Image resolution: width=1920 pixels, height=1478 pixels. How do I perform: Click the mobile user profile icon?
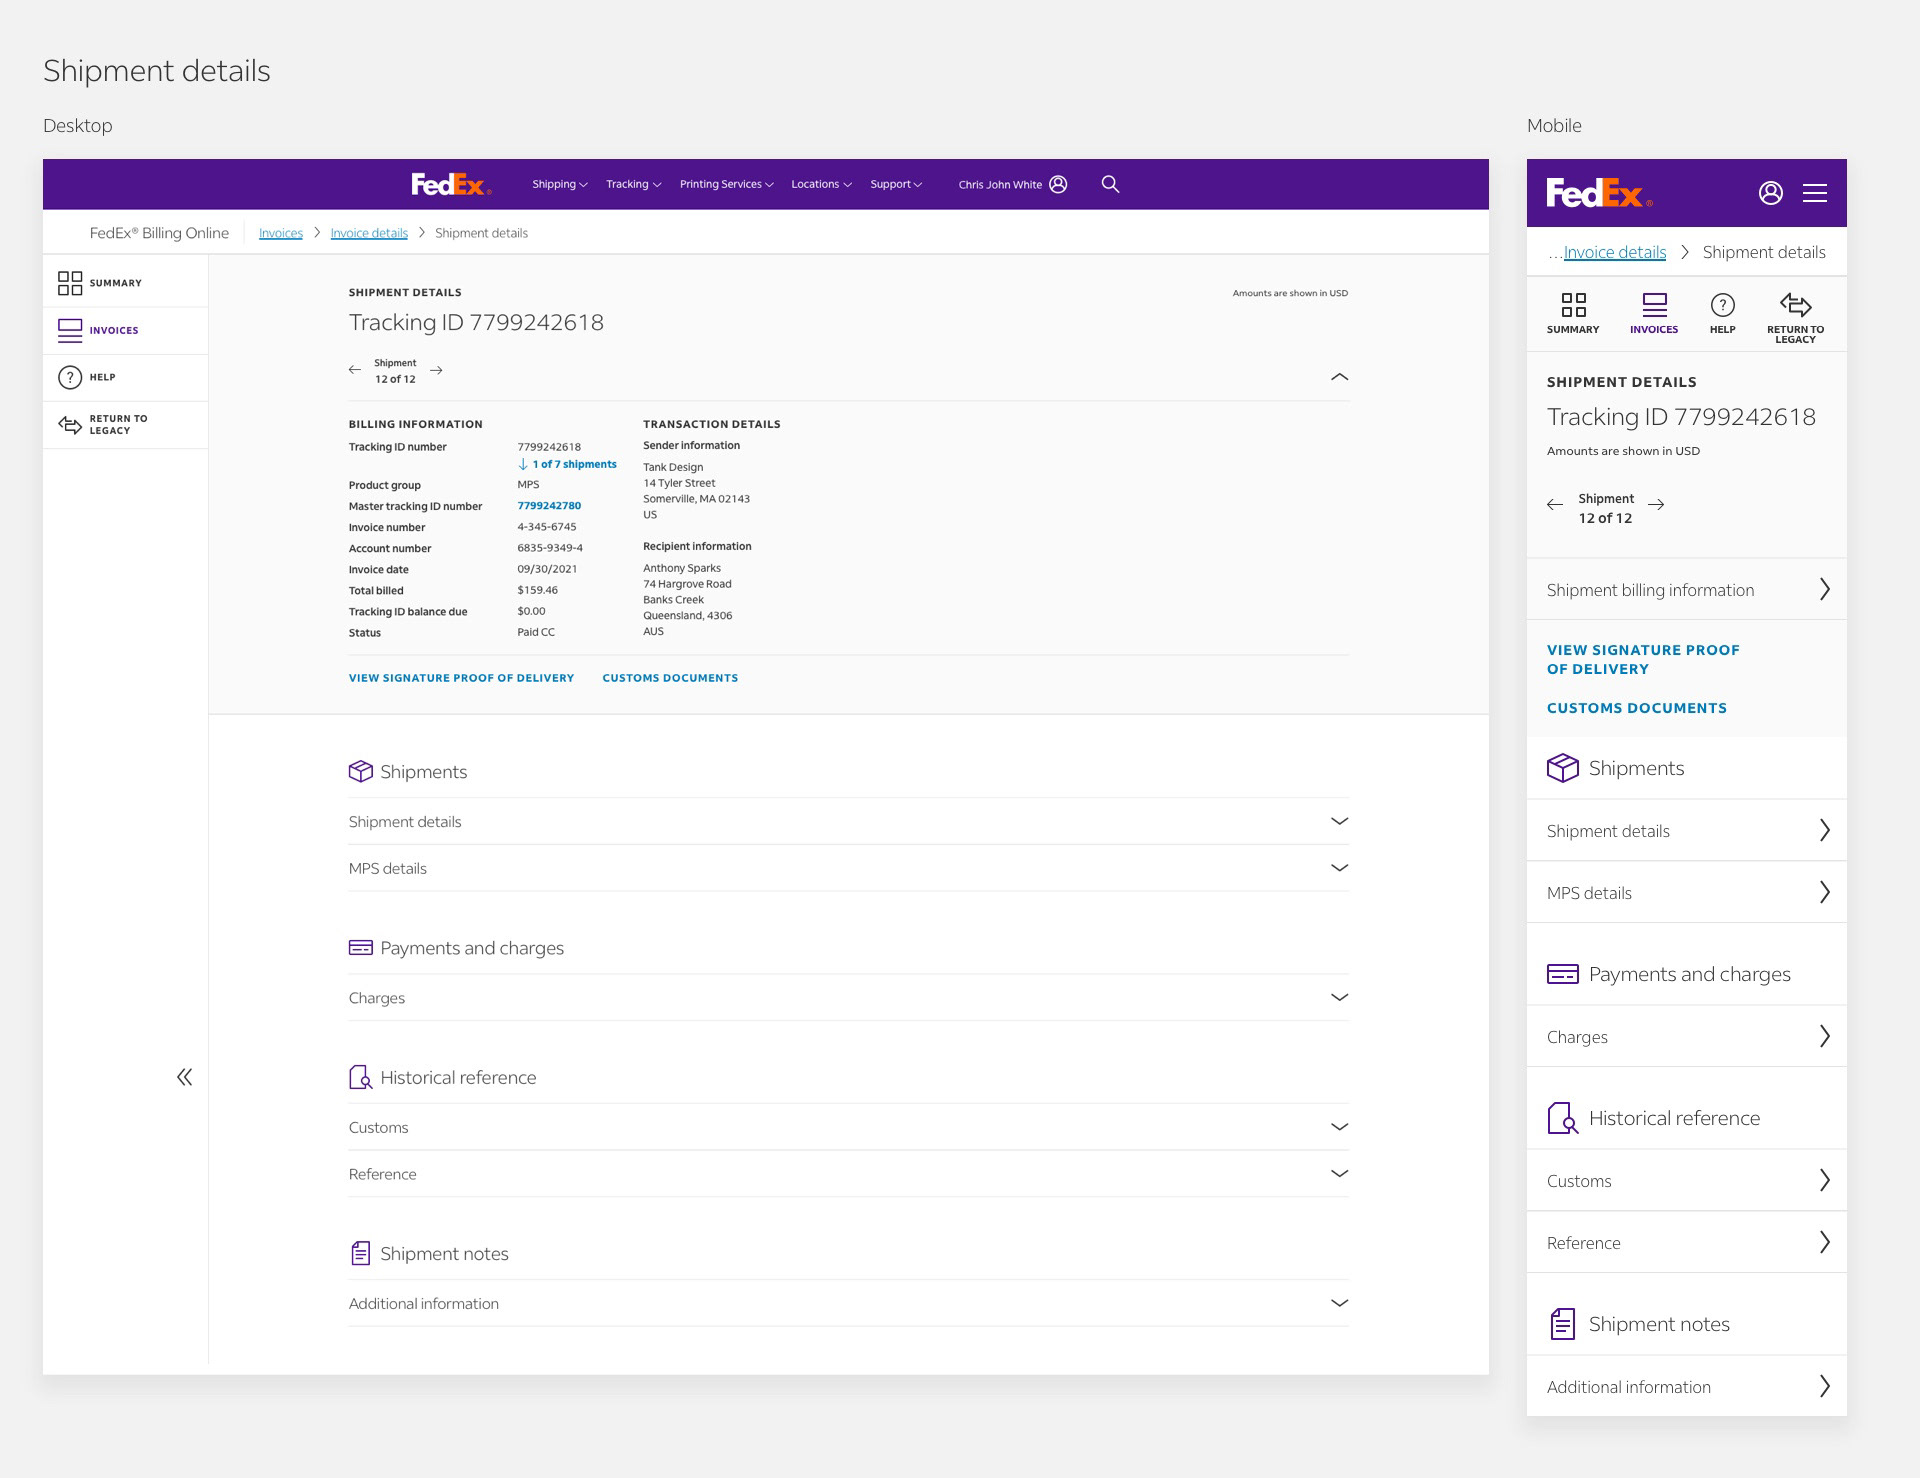[1770, 193]
